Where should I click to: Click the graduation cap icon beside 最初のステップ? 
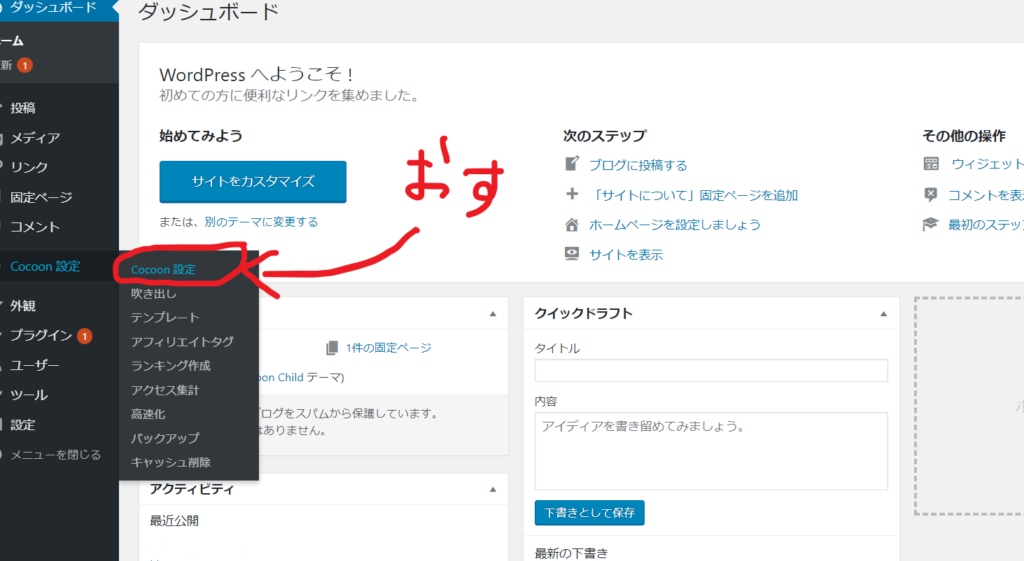pyautogui.click(x=931, y=224)
